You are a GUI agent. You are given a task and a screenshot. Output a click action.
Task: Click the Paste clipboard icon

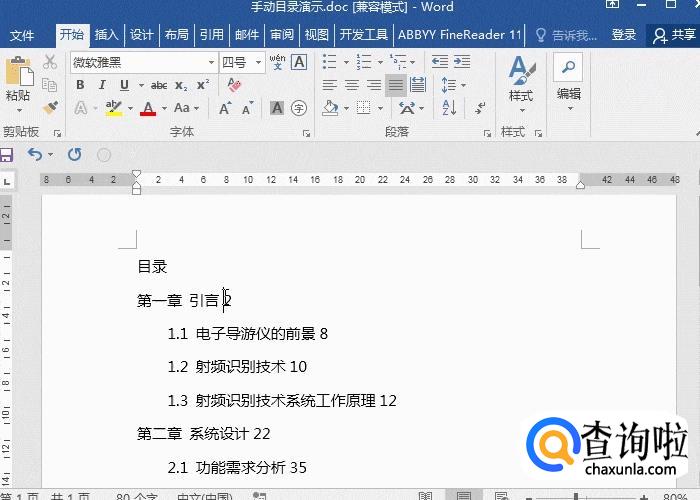[19, 73]
